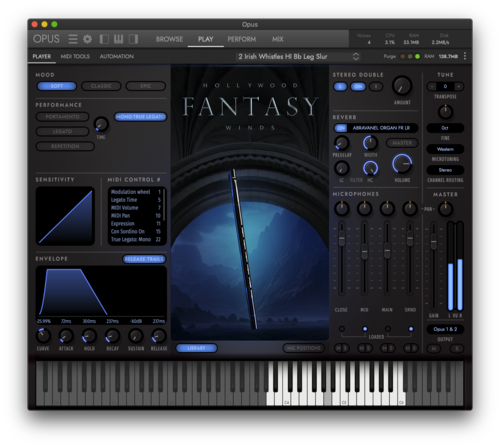
Task: Solo the Close microphone with S
Action: click(x=346, y=348)
